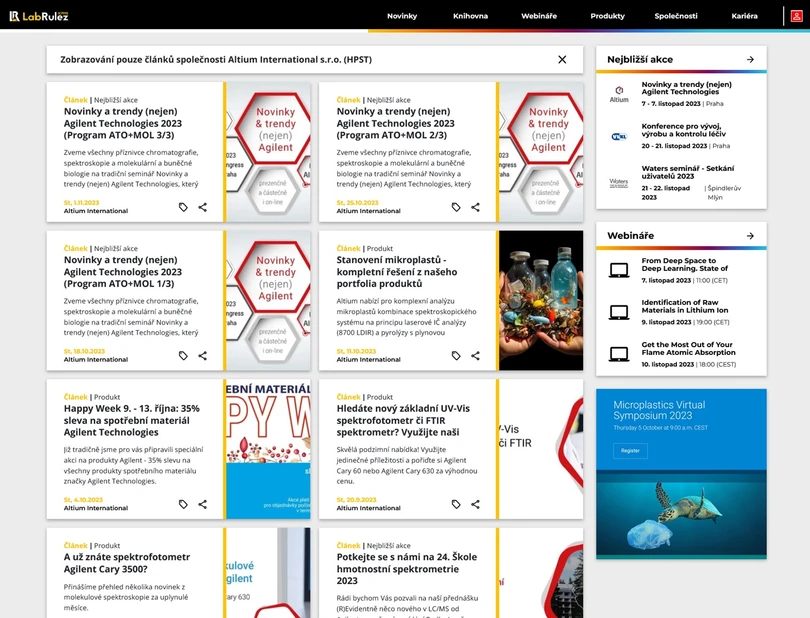Click the microplastics bottles article thumbnail

[540, 300]
